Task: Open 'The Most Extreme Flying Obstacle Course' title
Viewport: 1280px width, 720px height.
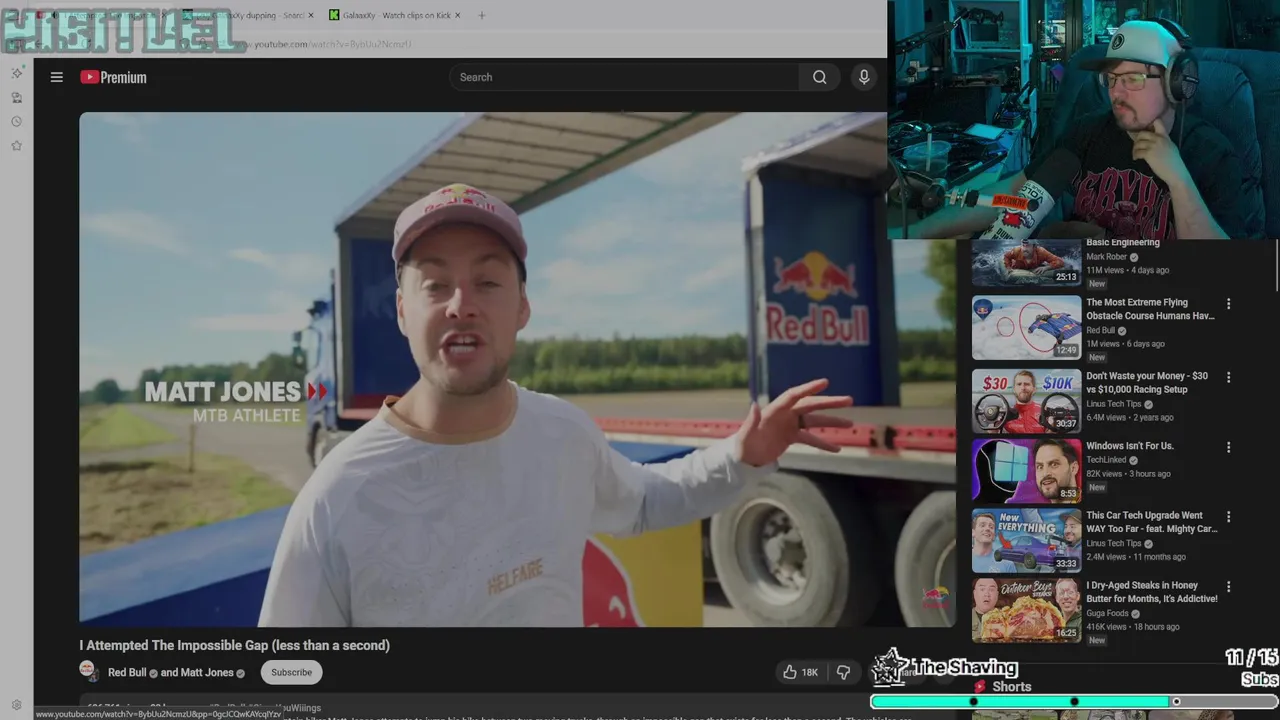Action: (x=1150, y=309)
